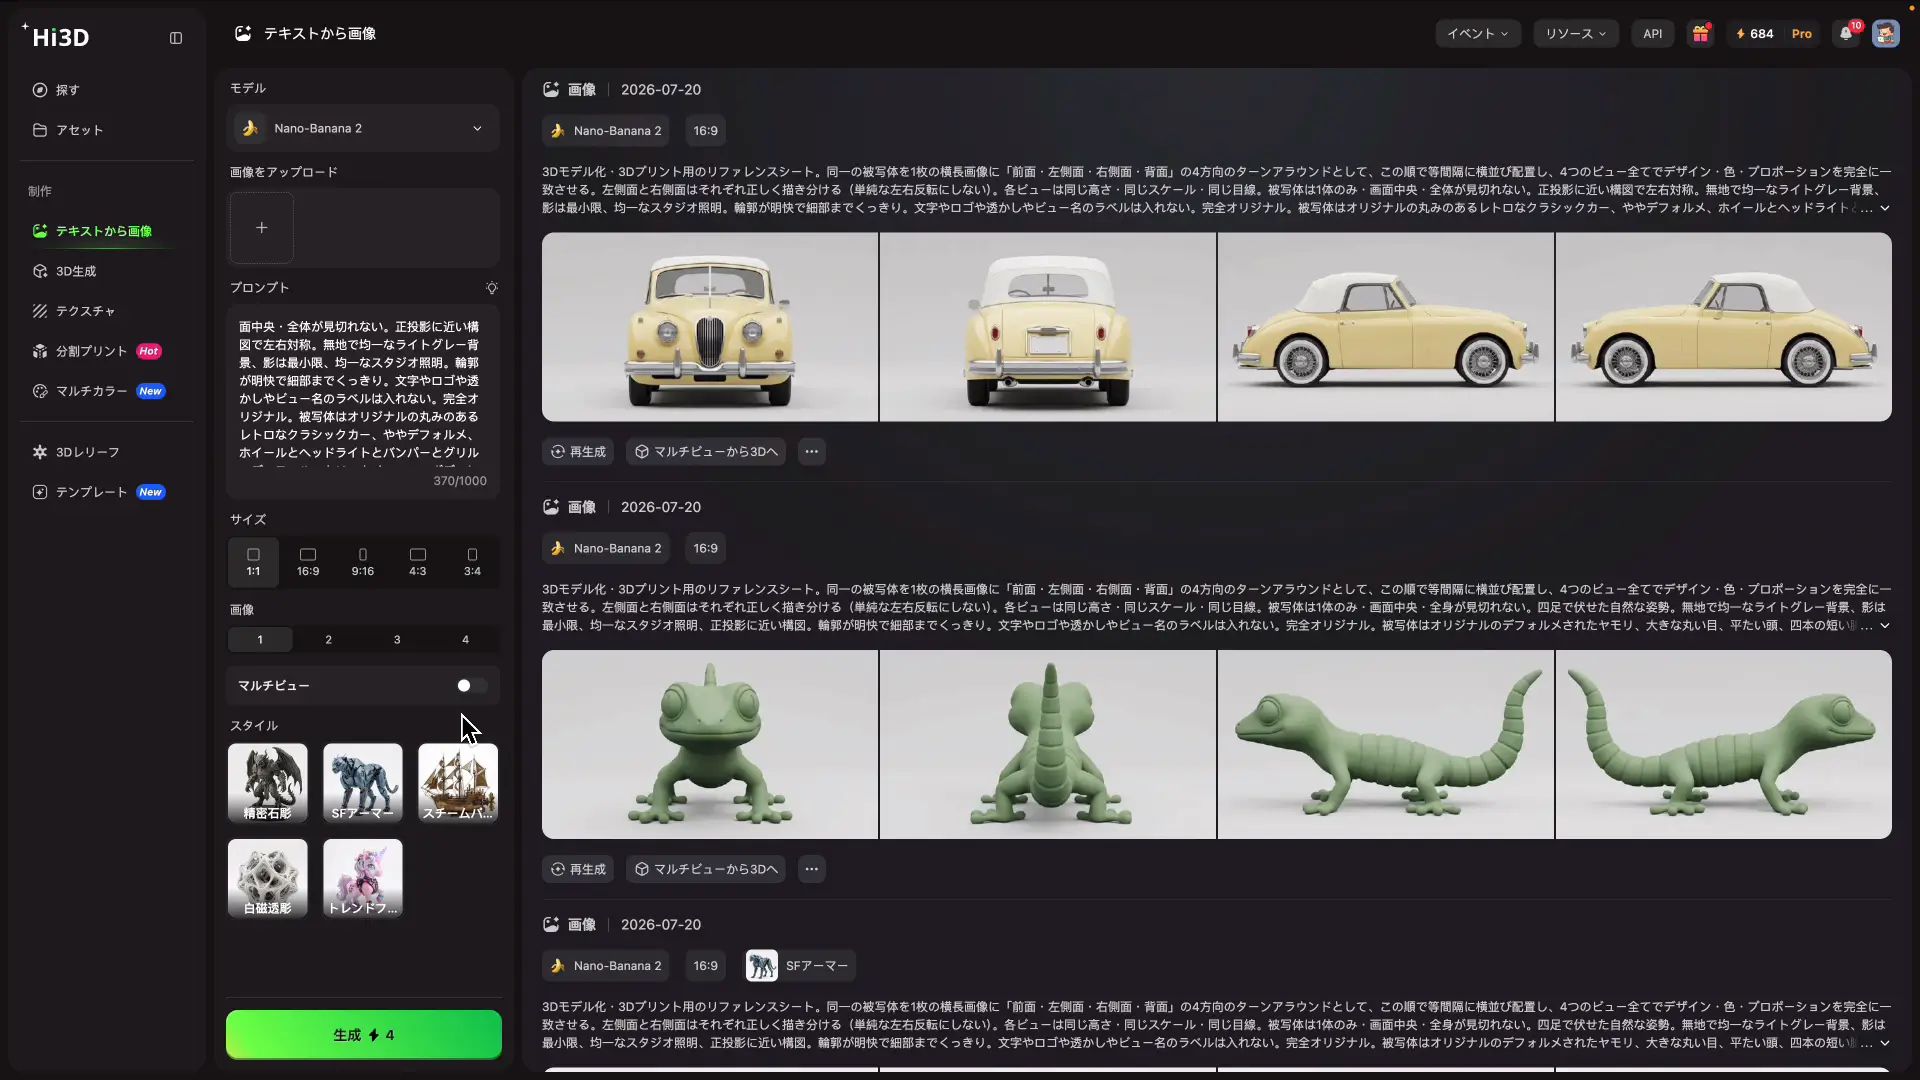Open the car rear view image
Screen dimensions: 1920x1080
point(1048,327)
